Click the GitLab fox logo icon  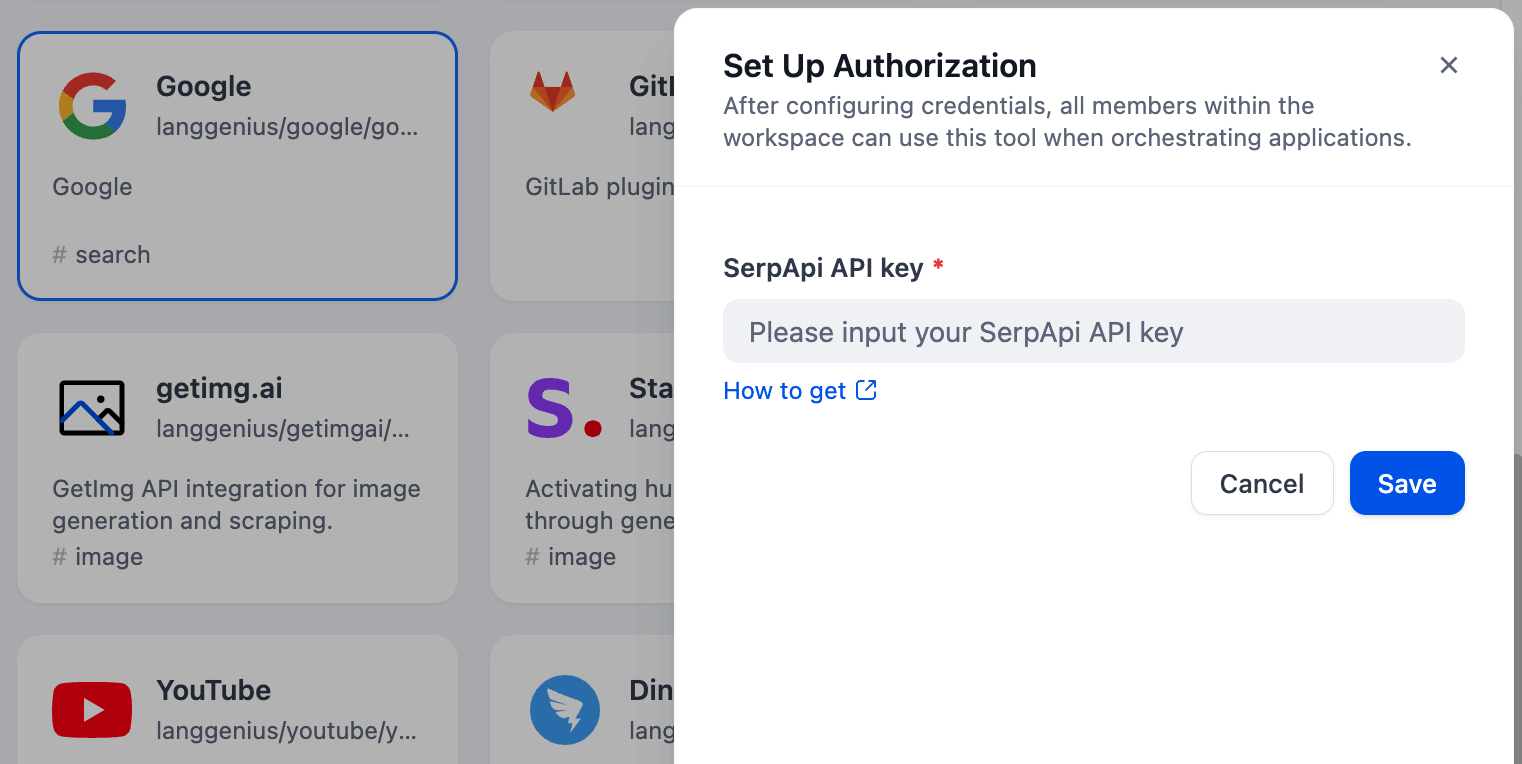tap(552, 92)
